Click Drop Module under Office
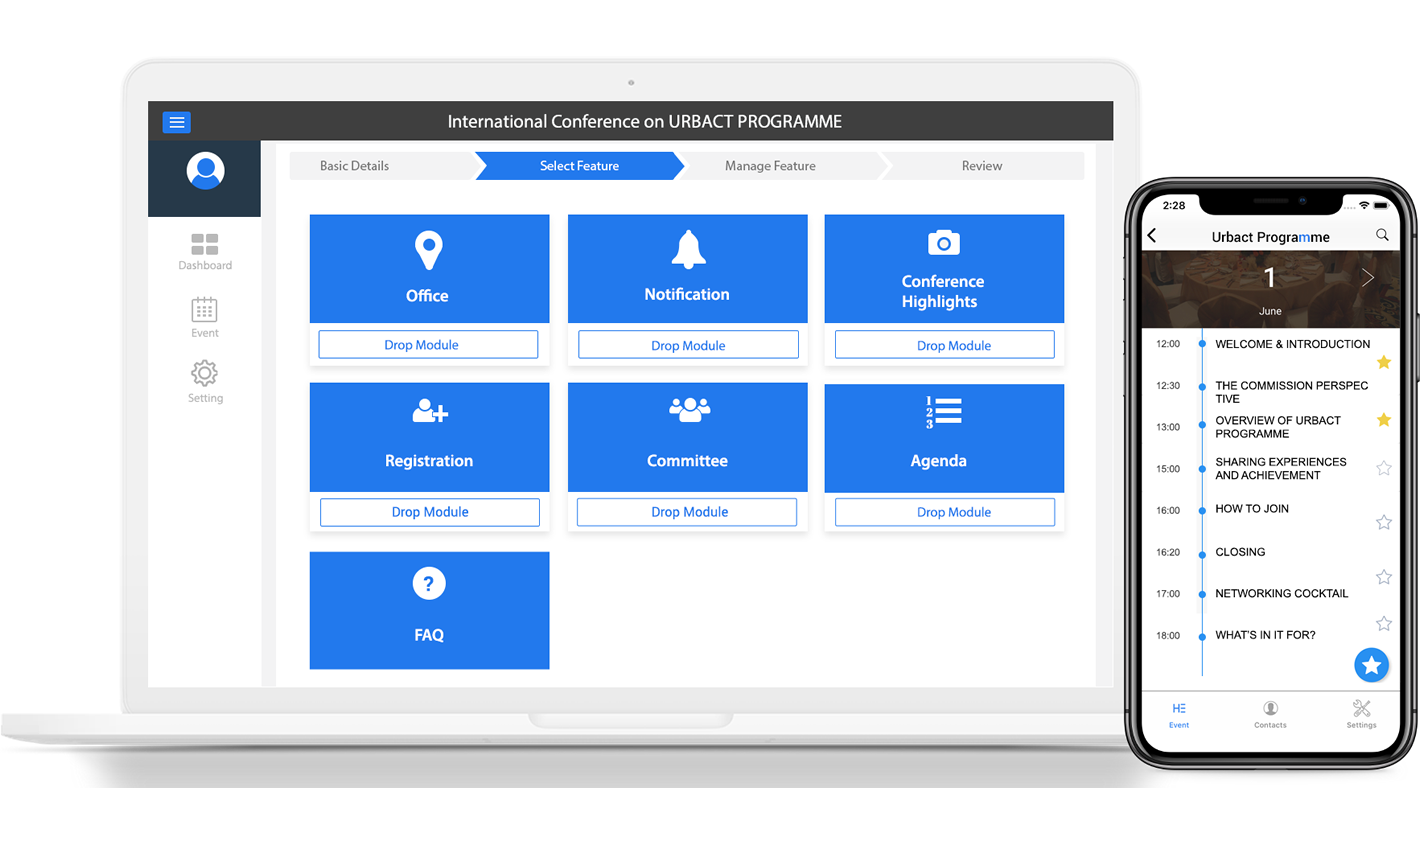1420x843 pixels. [428, 345]
